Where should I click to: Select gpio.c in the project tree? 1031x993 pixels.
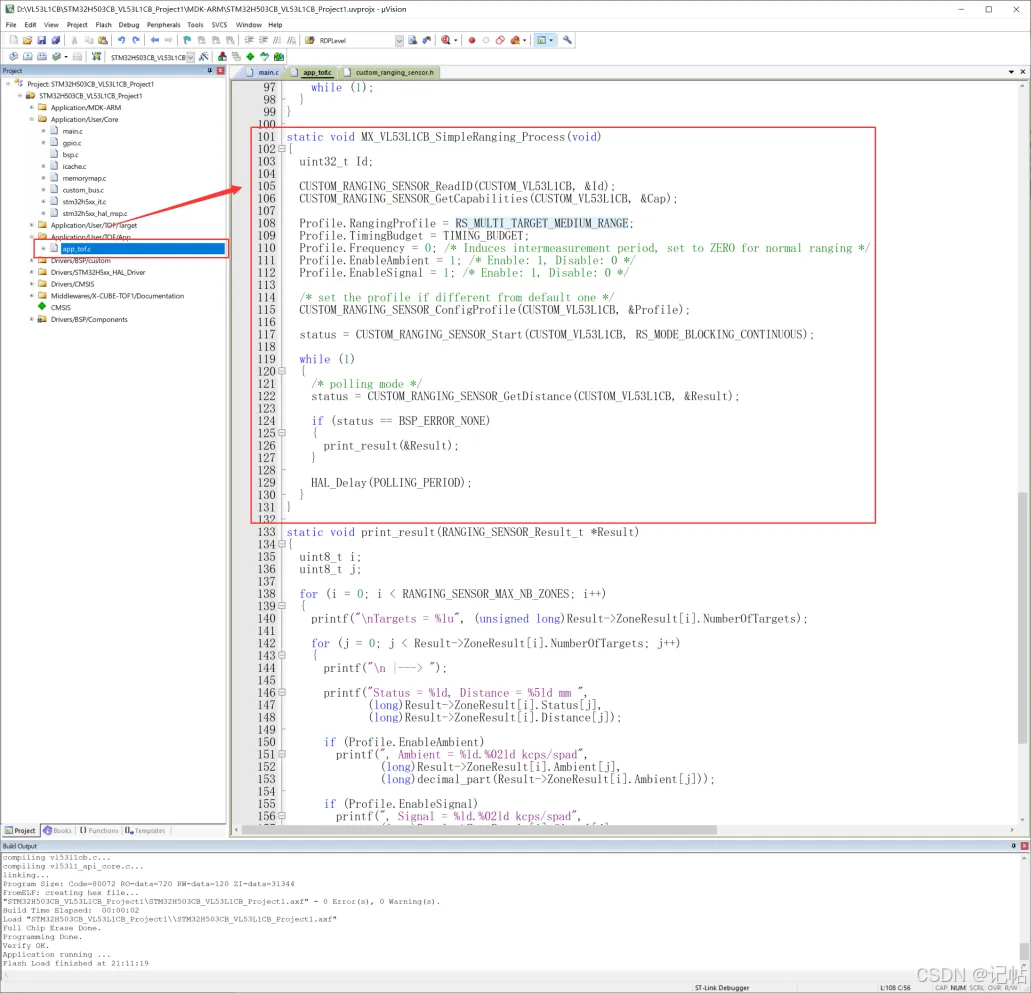click(x=72, y=143)
